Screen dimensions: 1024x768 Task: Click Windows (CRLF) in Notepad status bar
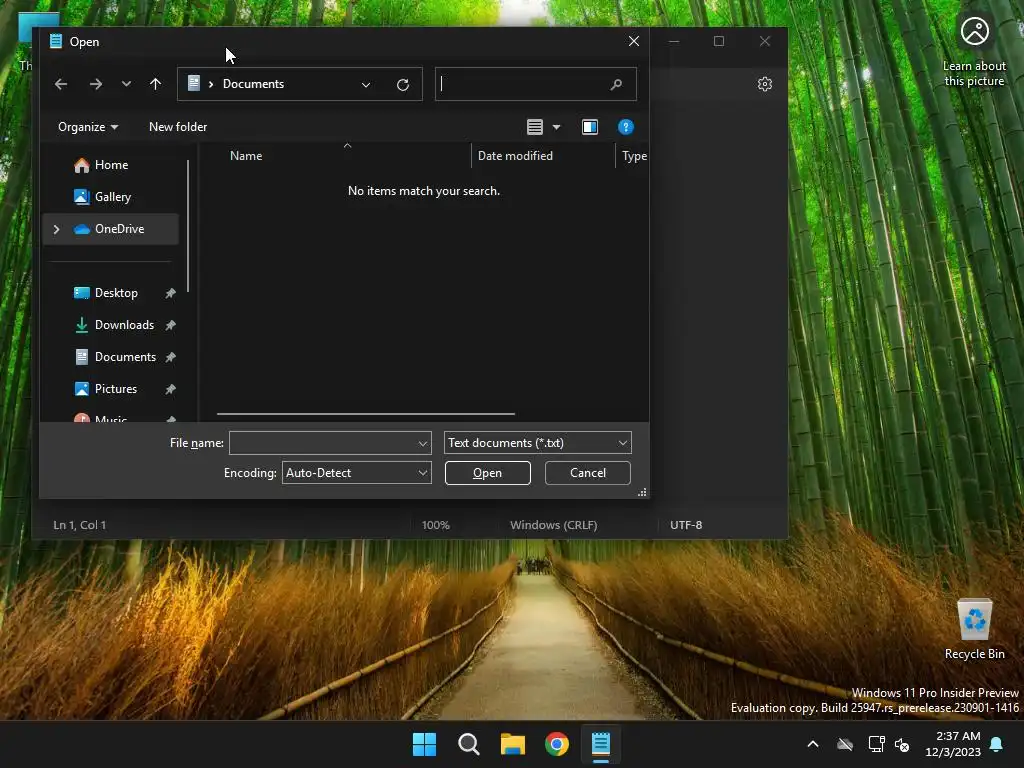(554, 525)
